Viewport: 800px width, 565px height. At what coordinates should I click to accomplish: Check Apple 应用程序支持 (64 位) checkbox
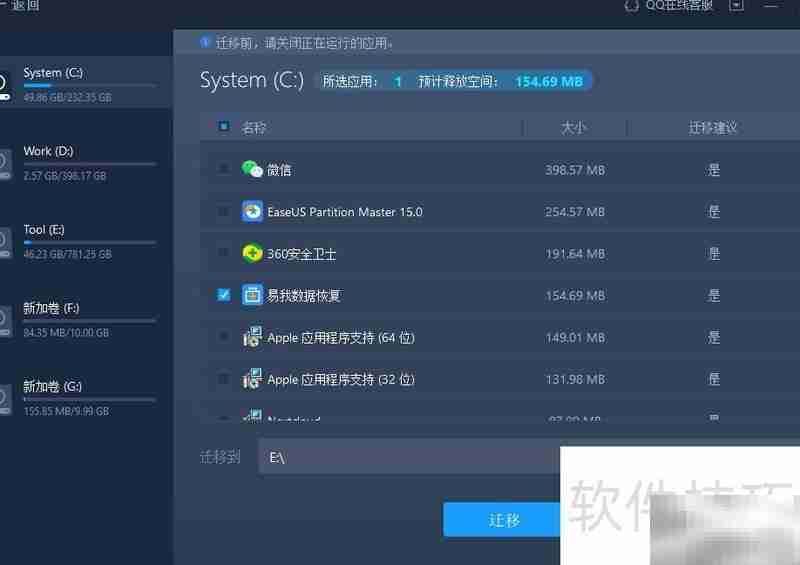pyautogui.click(x=223, y=336)
